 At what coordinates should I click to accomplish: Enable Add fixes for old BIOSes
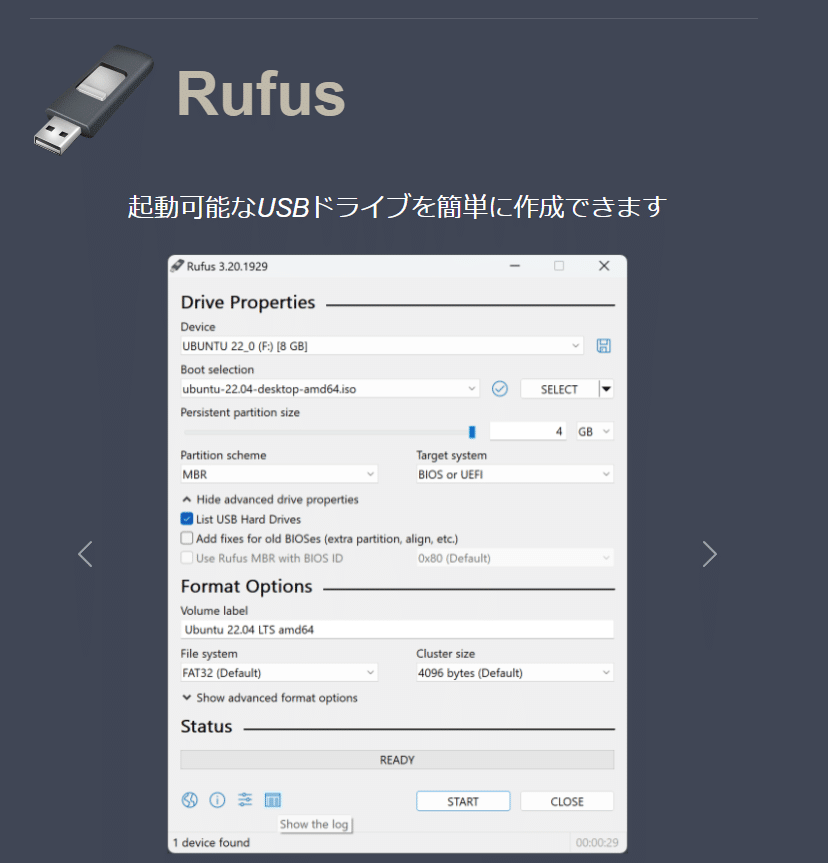point(187,538)
